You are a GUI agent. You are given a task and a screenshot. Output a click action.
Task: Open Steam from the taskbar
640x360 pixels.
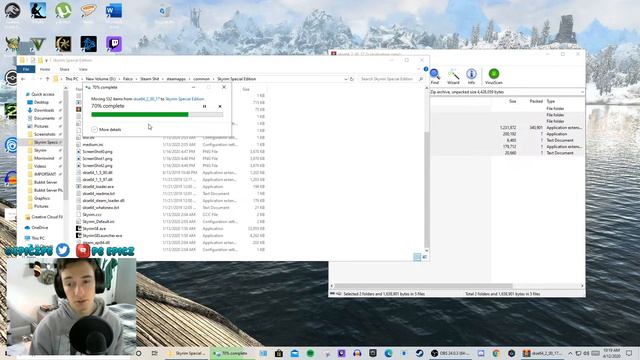pyautogui.click(x=419, y=353)
